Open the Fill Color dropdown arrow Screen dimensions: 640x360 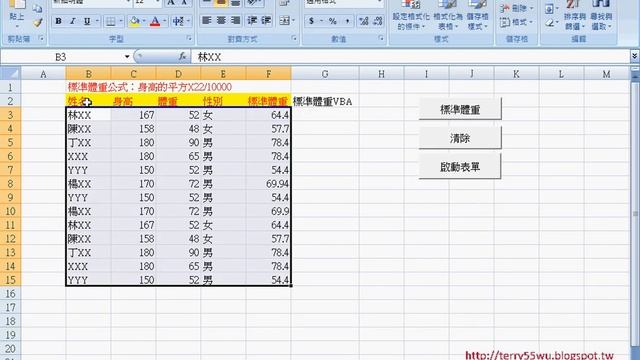tap(144, 21)
